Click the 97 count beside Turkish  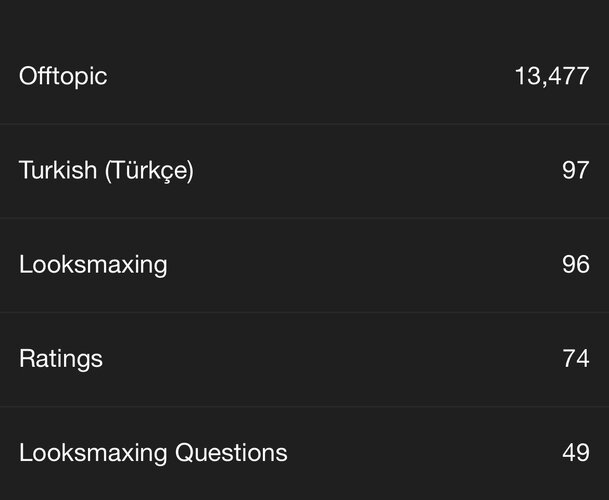575,171
